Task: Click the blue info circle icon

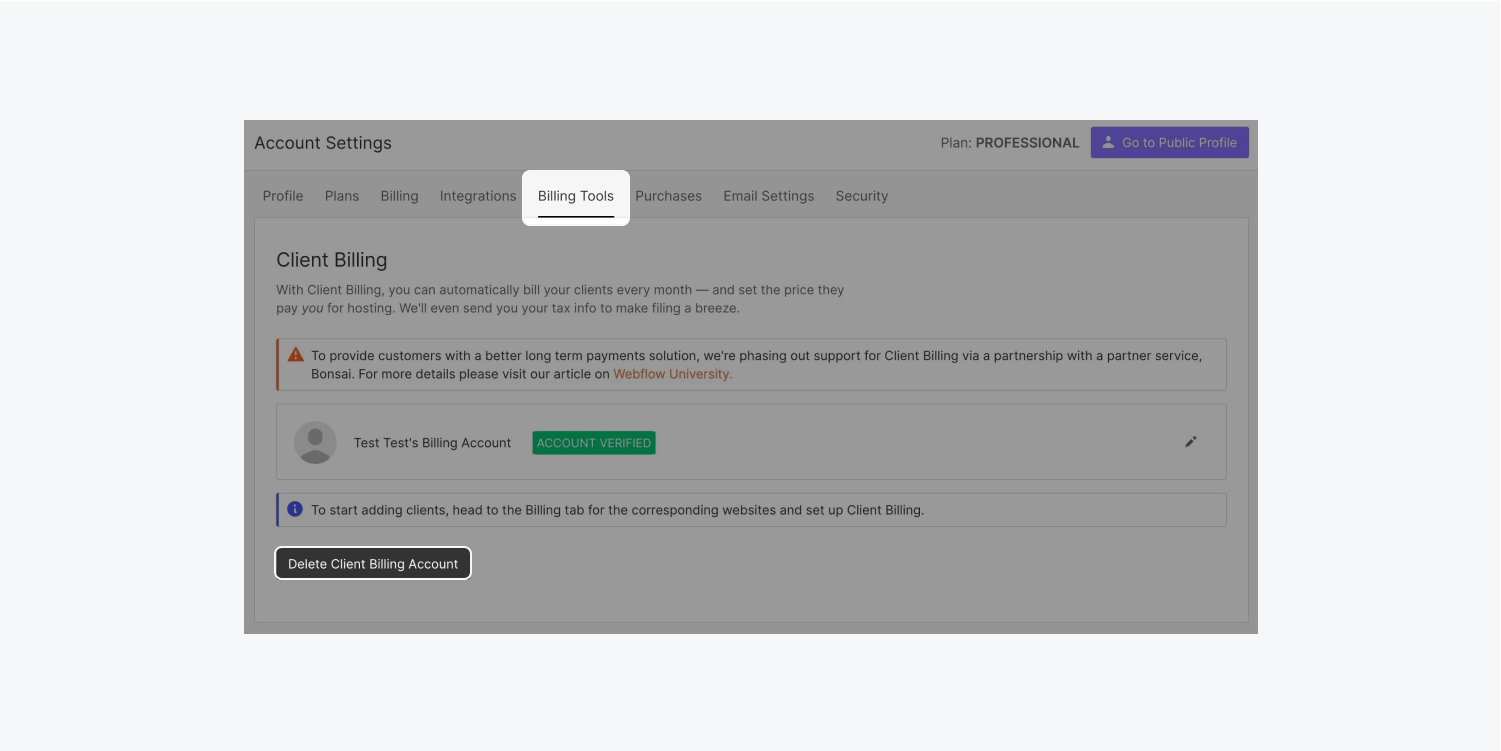Action: pos(295,509)
